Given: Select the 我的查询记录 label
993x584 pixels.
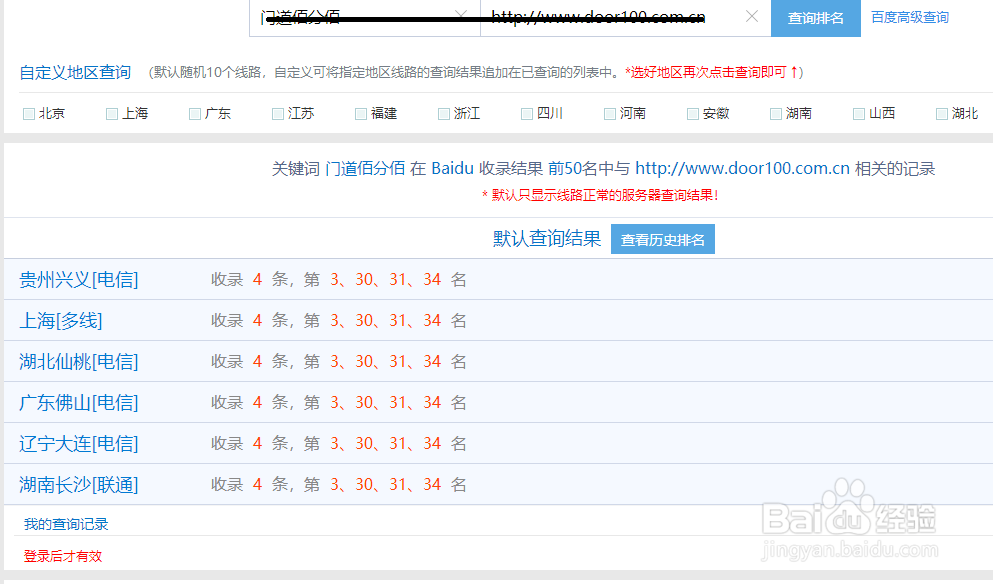Looking at the screenshot, I should pyautogui.click(x=66, y=524).
